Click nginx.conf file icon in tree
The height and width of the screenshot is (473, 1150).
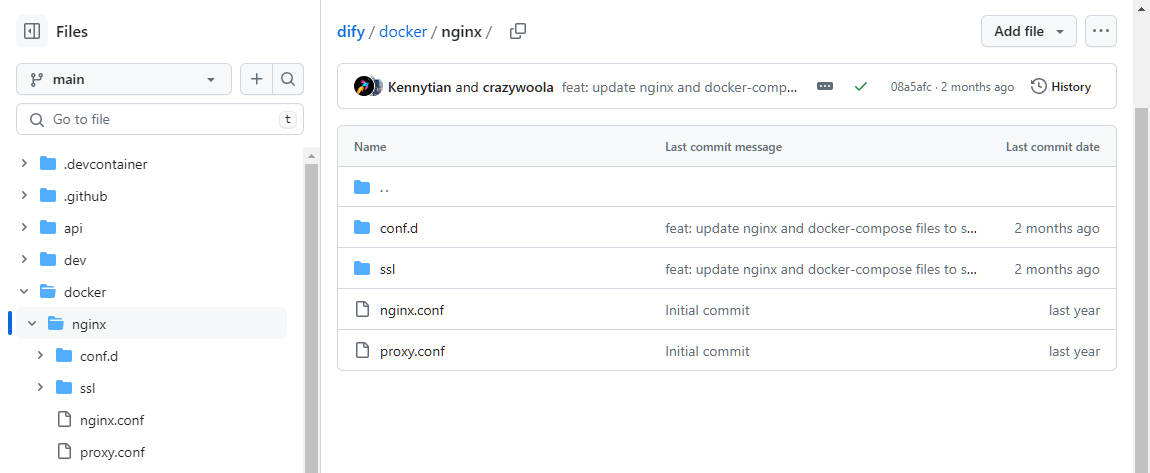(x=65, y=419)
